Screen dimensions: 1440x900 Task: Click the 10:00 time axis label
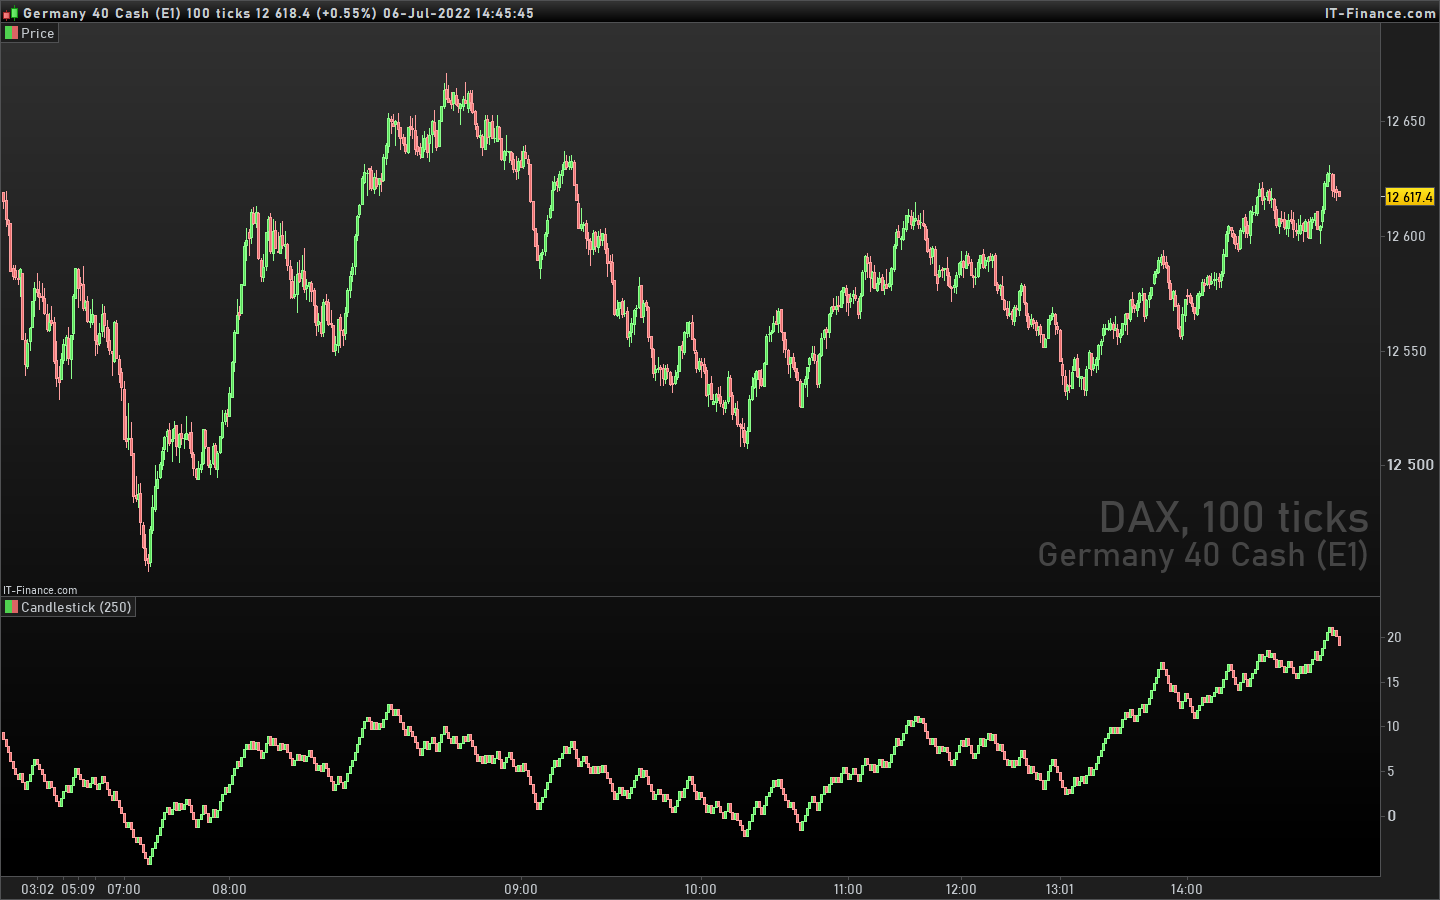(x=701, y=889)
